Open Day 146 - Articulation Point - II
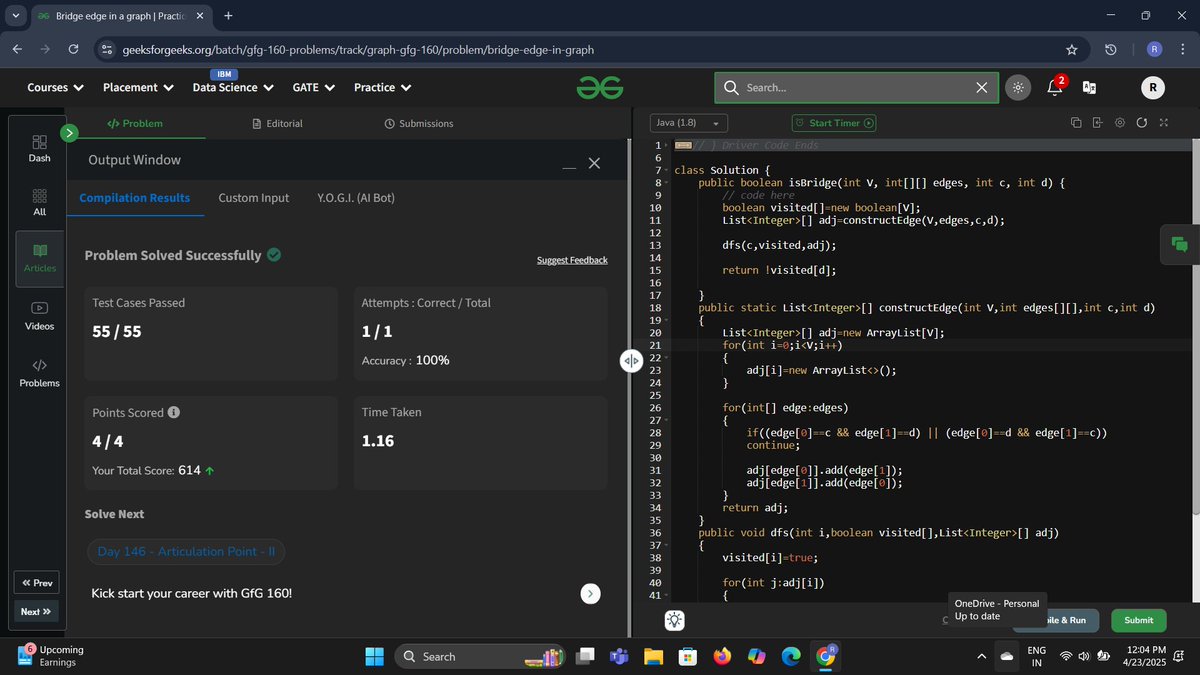 [x=187, y=552]
